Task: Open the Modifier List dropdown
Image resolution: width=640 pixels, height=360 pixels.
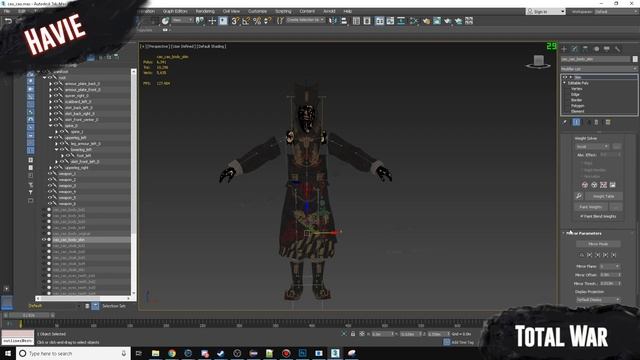Action: coord(599,69)
